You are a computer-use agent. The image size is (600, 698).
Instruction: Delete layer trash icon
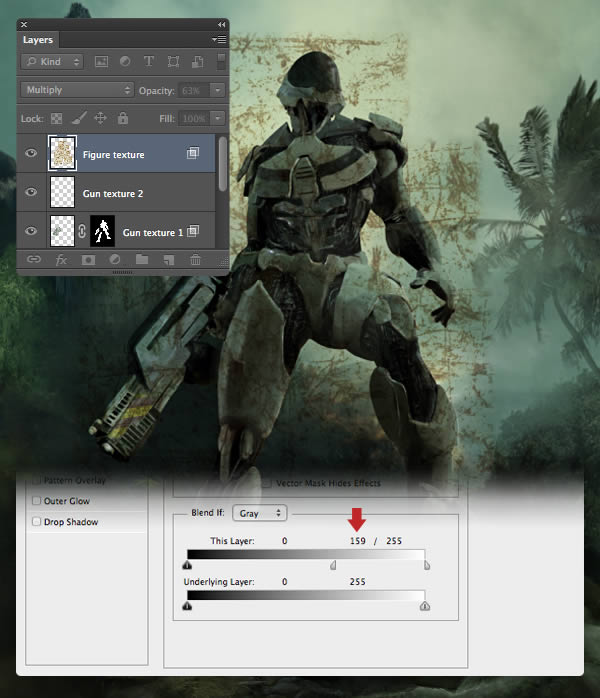click(195, 259)
